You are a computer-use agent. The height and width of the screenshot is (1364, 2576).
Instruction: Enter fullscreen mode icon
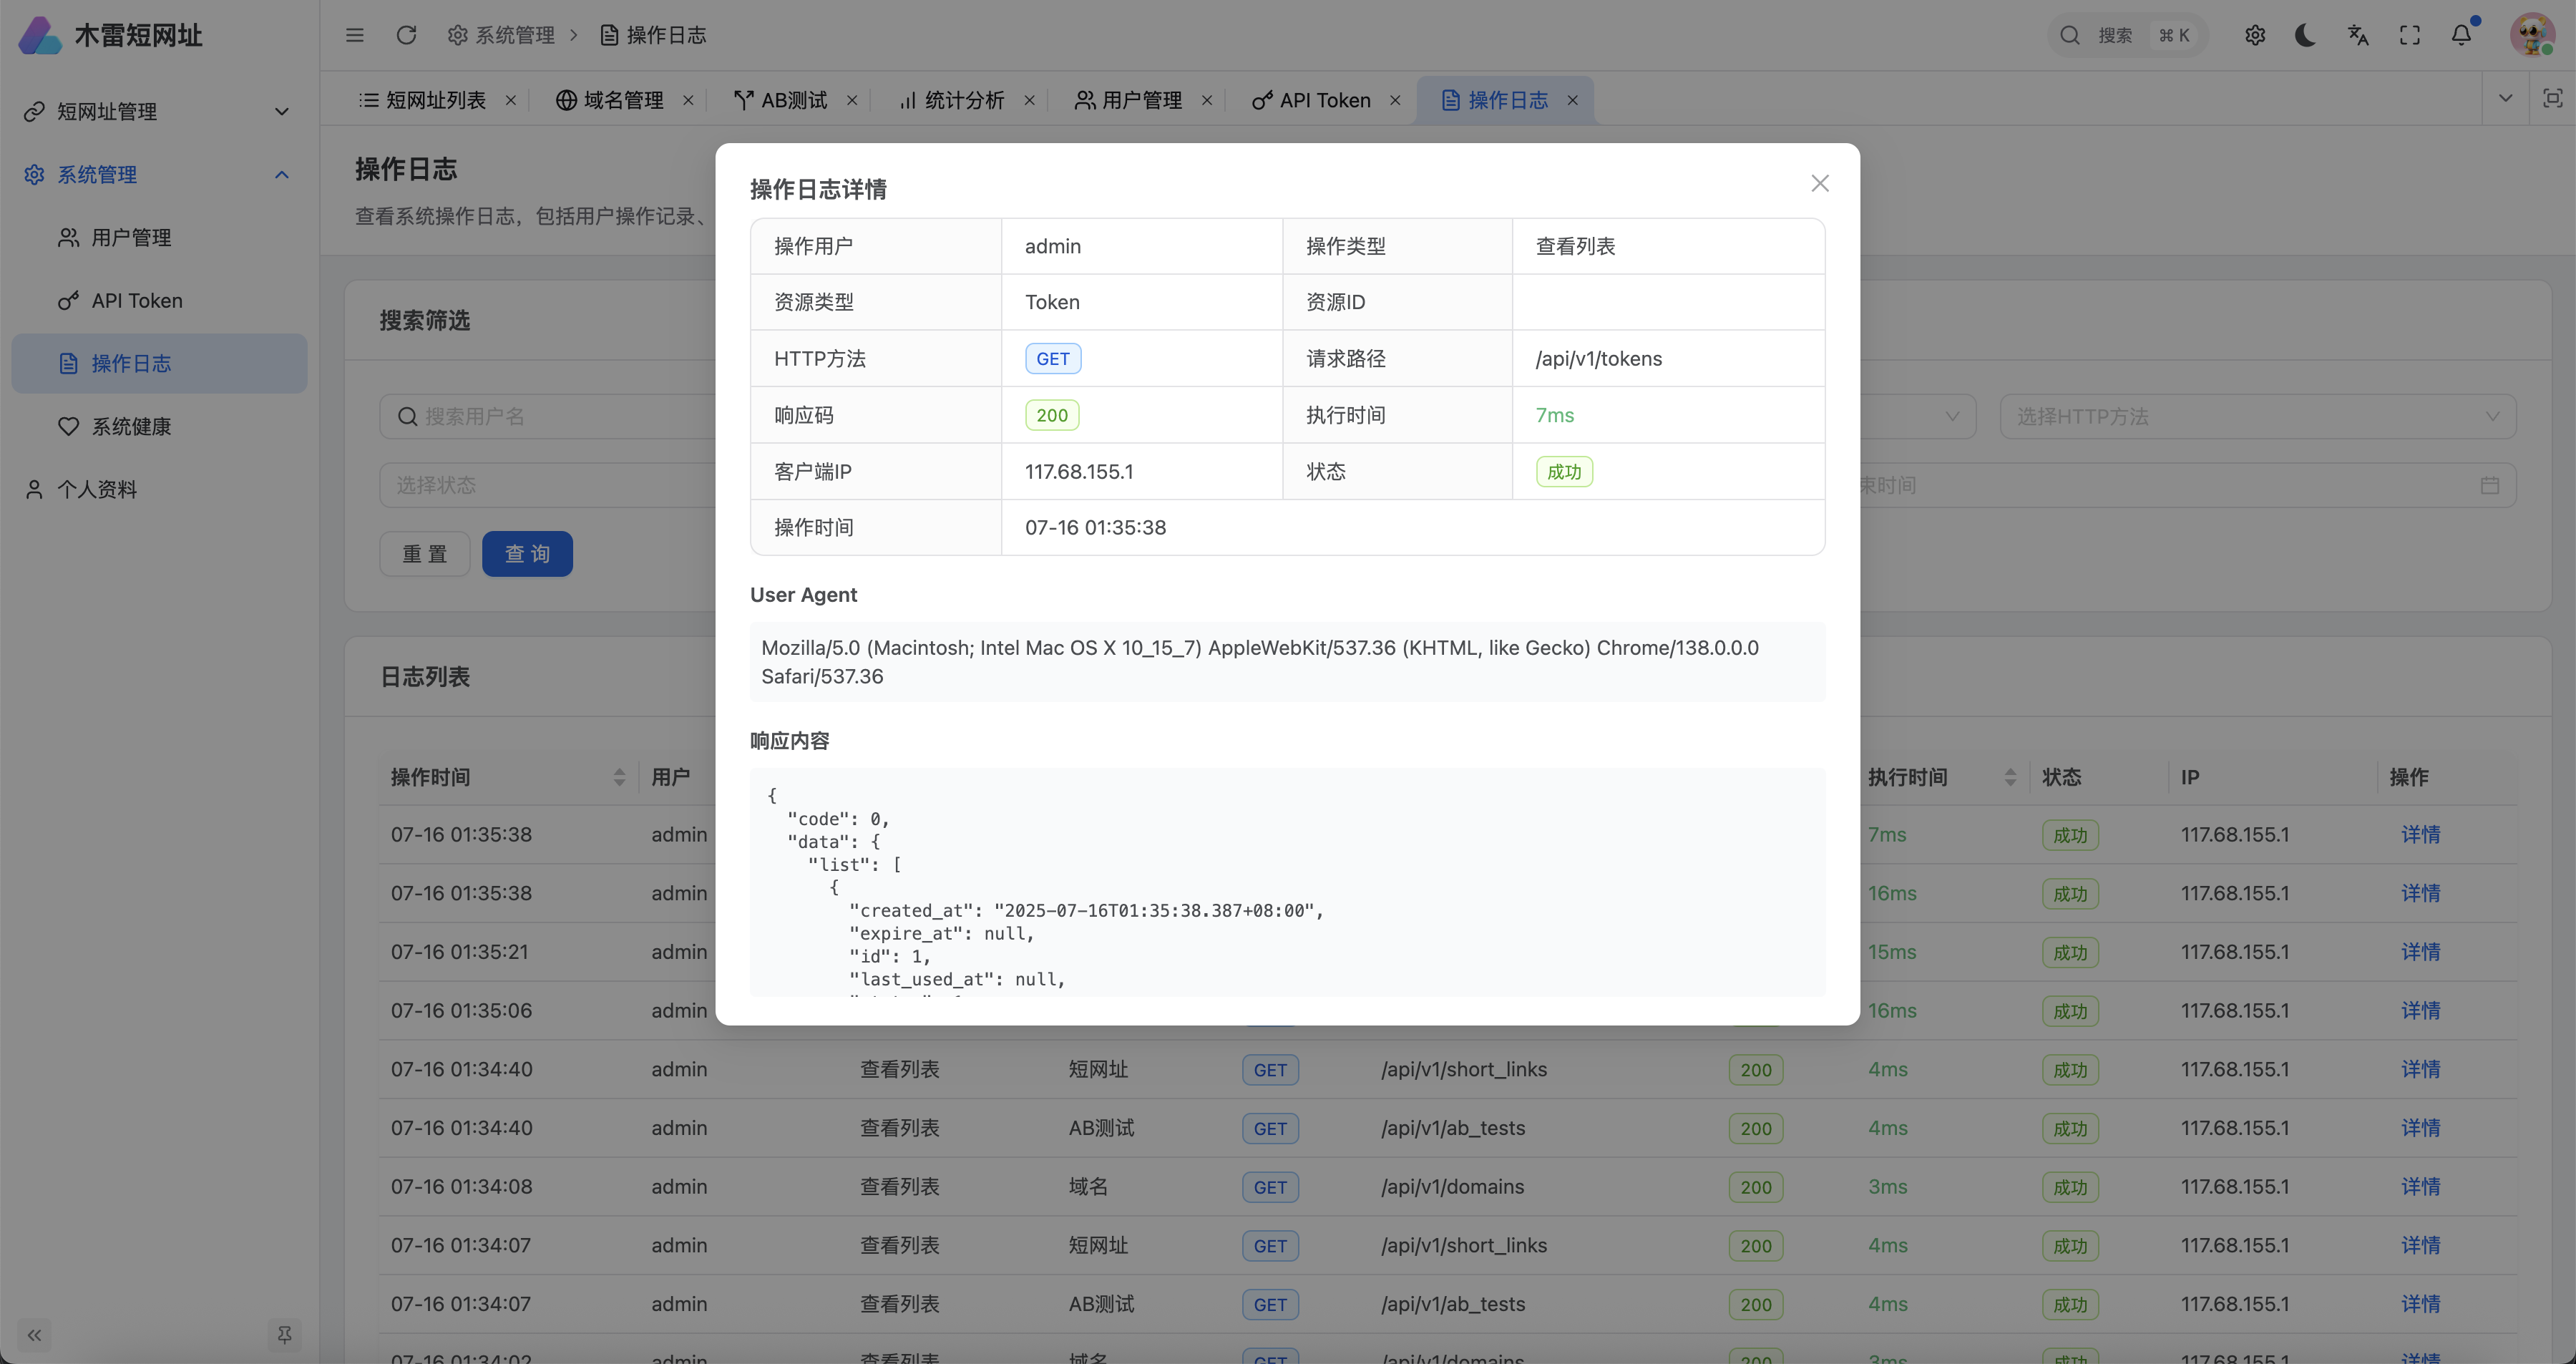[x=2410, y=35]
